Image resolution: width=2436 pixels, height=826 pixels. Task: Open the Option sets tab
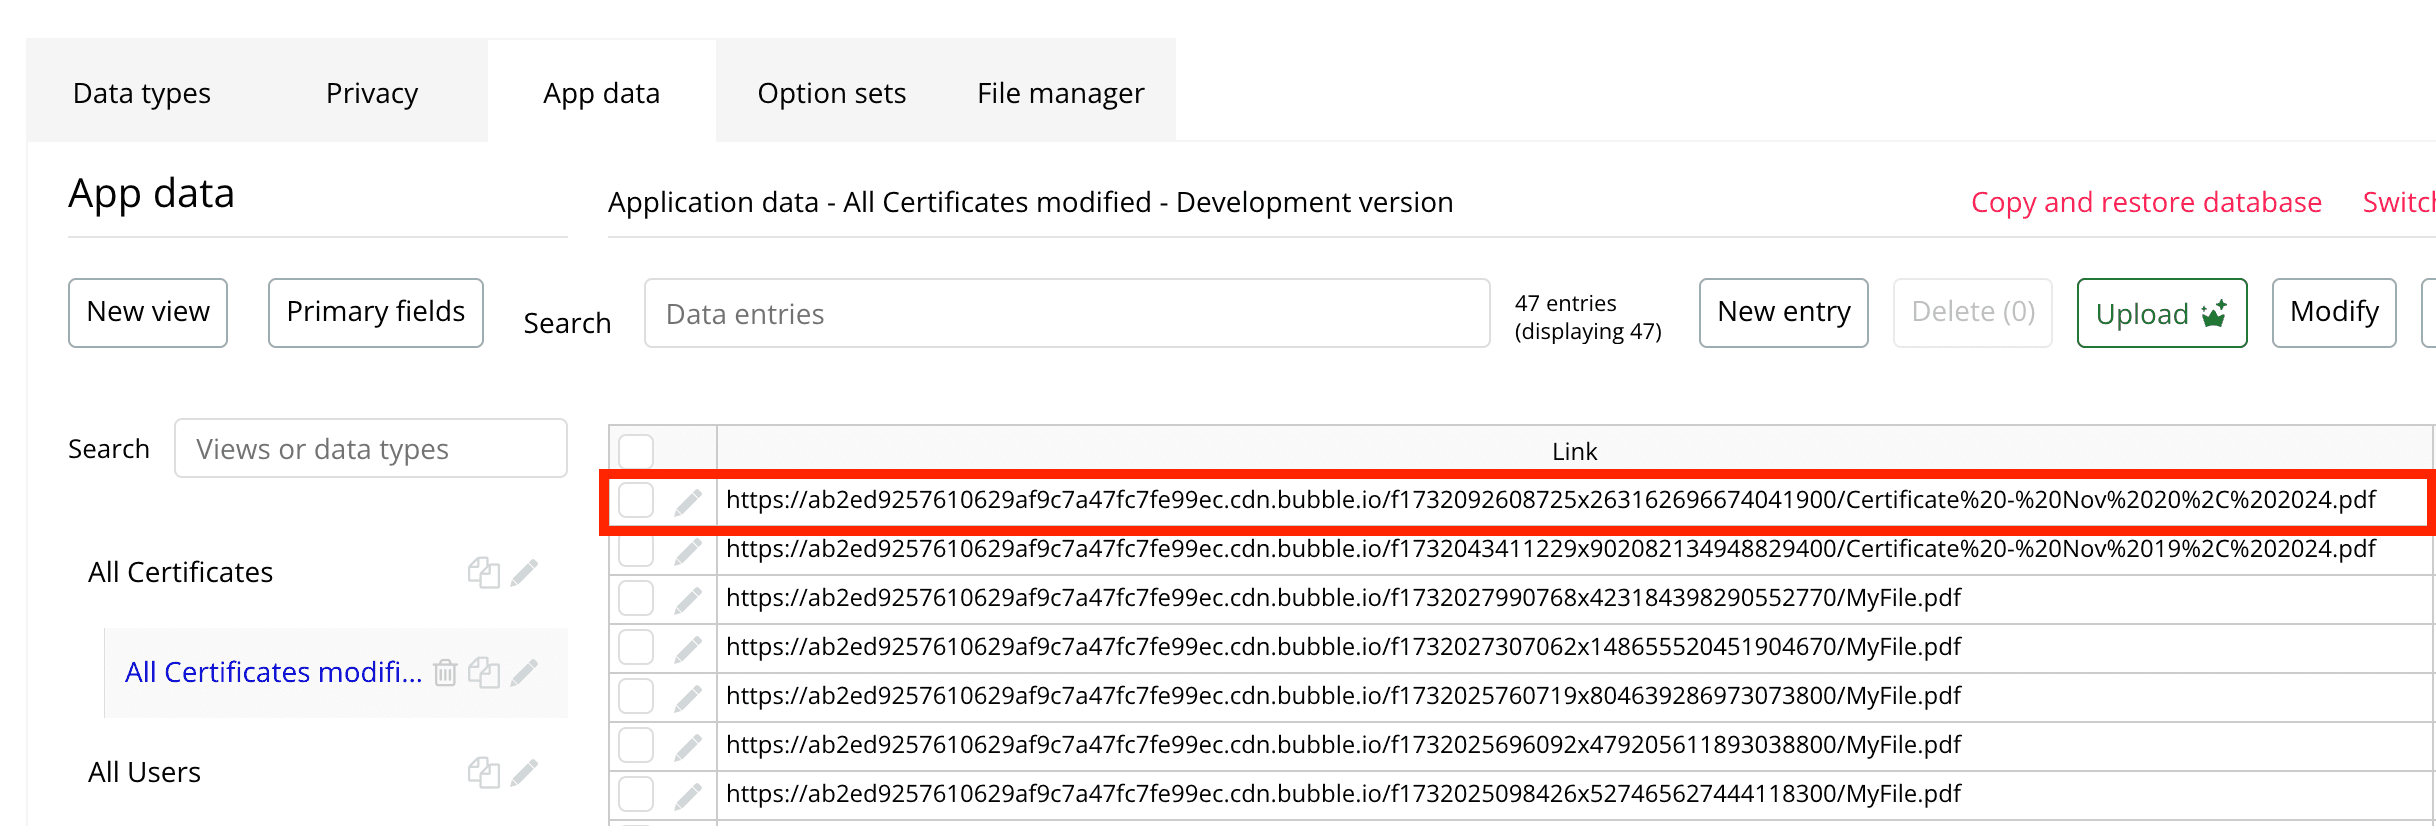[831, 93]
